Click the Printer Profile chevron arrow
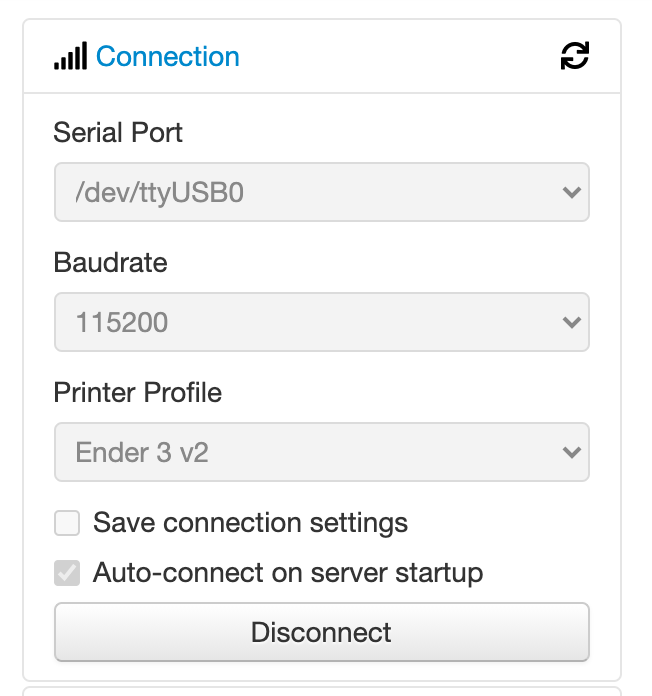This screenshot has height=696, width=652. [572, 452]
